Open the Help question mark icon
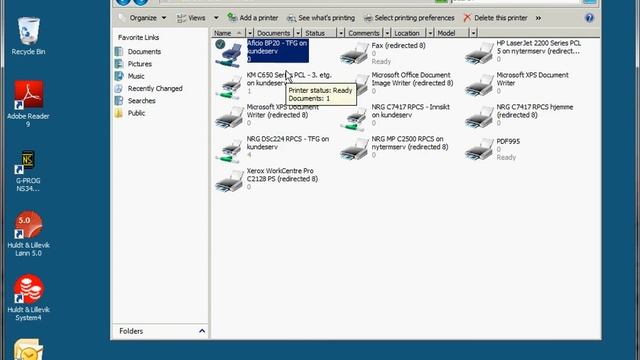640x360 pixels. pos(589,18)
